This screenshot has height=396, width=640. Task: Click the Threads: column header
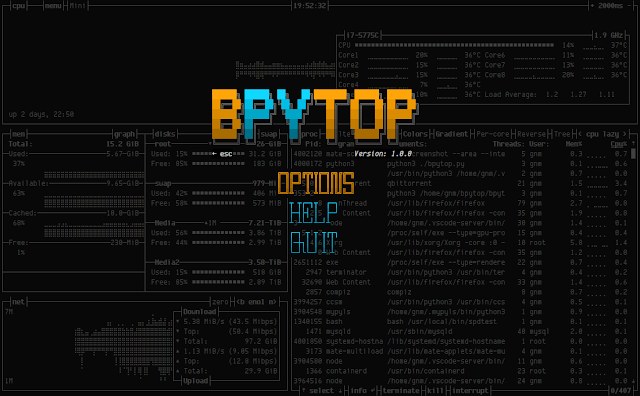pos(509,144)
